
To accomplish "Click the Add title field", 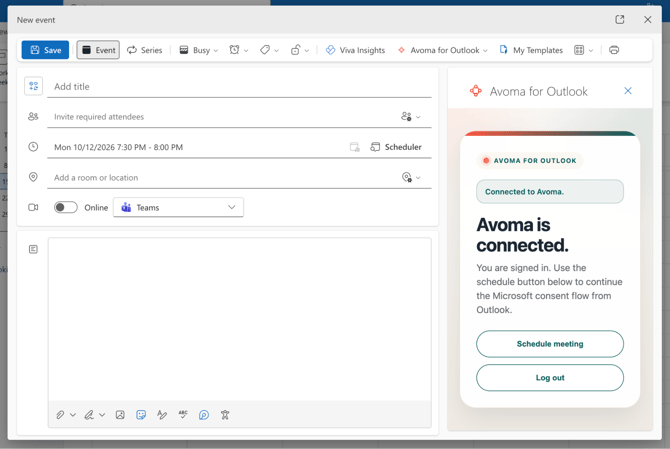I will tap(239, 87).
